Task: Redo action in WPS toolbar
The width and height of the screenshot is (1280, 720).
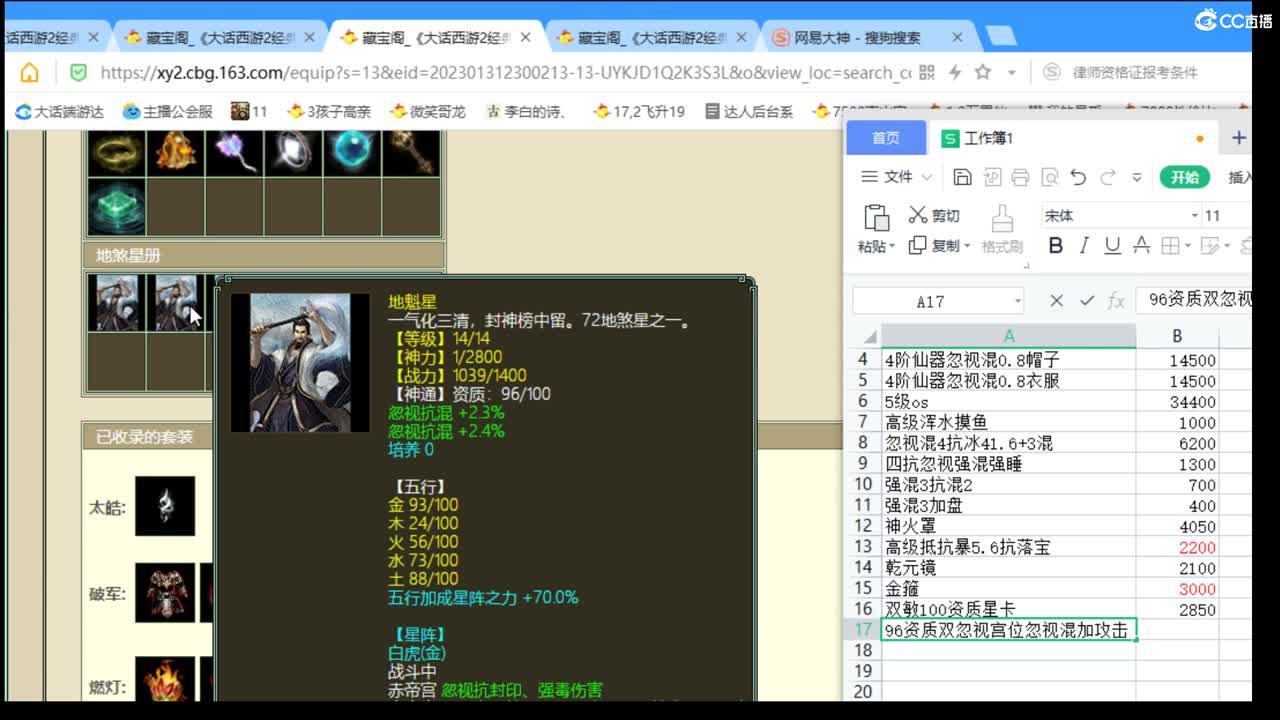Action: coord(1108,177)
